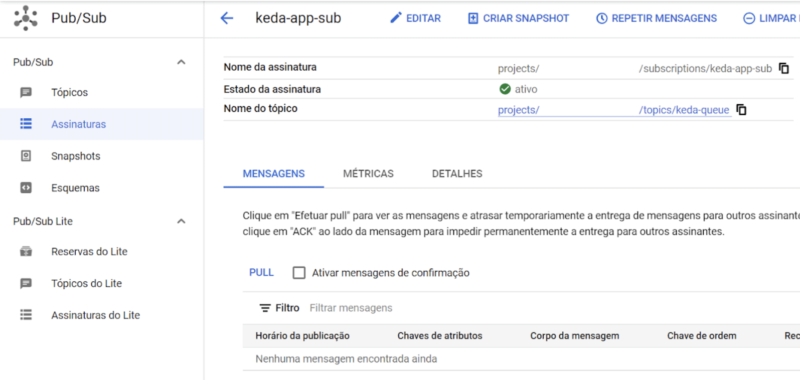Viewport: 800px width, 380px height.
Task: Click the snapshot icon beside CRIAR SNAPSHOT
Action: tap(473, 18)
